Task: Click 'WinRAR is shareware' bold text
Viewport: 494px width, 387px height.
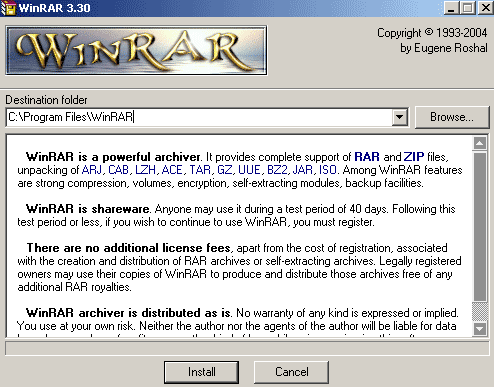Action: (x=88, y=209)
